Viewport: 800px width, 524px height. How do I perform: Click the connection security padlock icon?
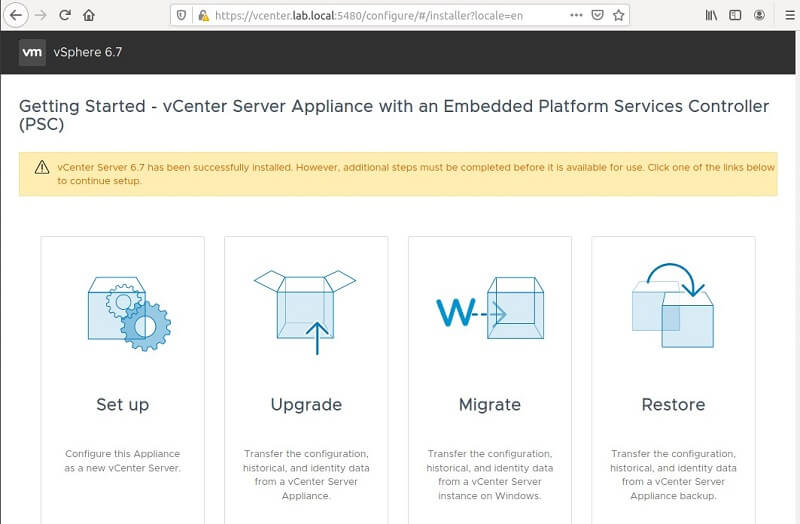(203, 15)
